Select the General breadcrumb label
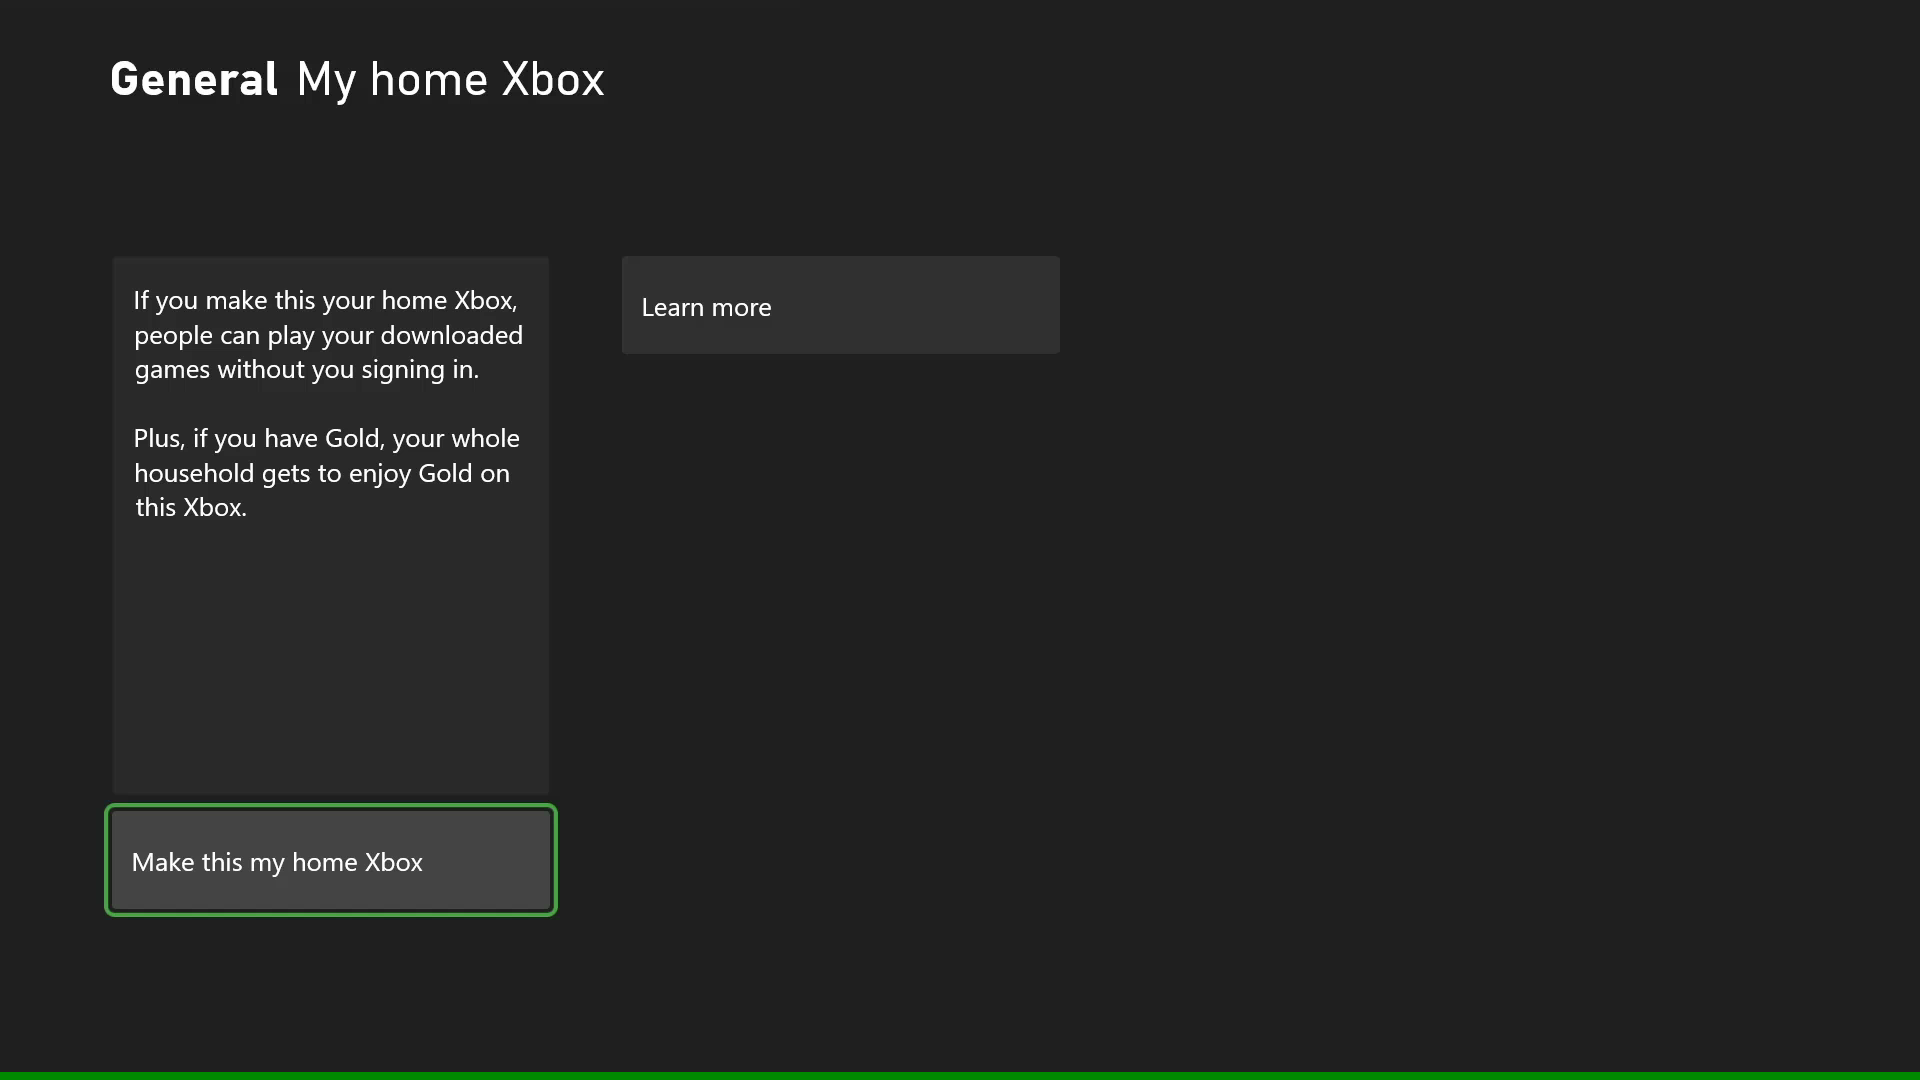Viewport: 1920px width, 1080px height. point(194,79)
